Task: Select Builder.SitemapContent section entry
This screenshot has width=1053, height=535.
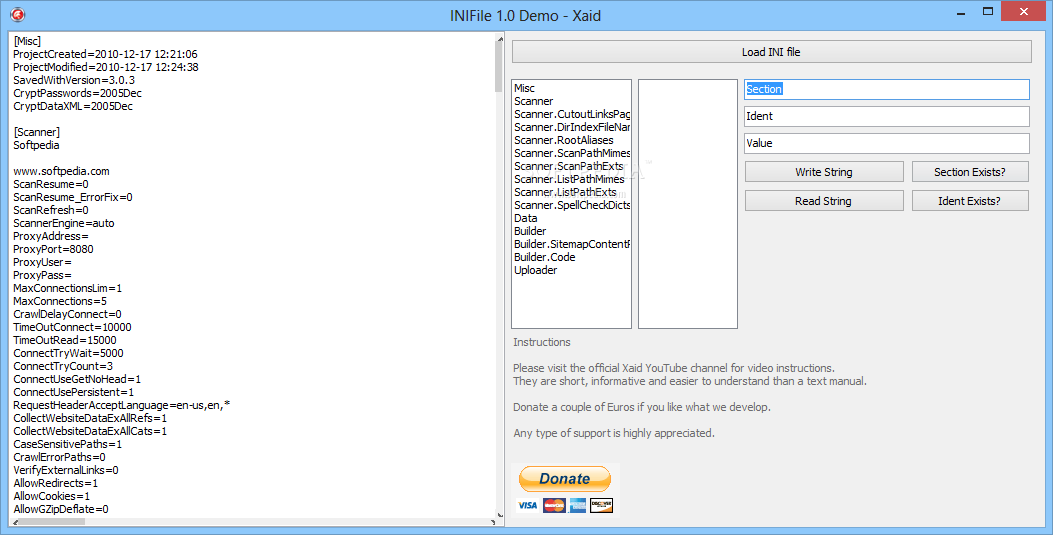Action: [572, 244]
